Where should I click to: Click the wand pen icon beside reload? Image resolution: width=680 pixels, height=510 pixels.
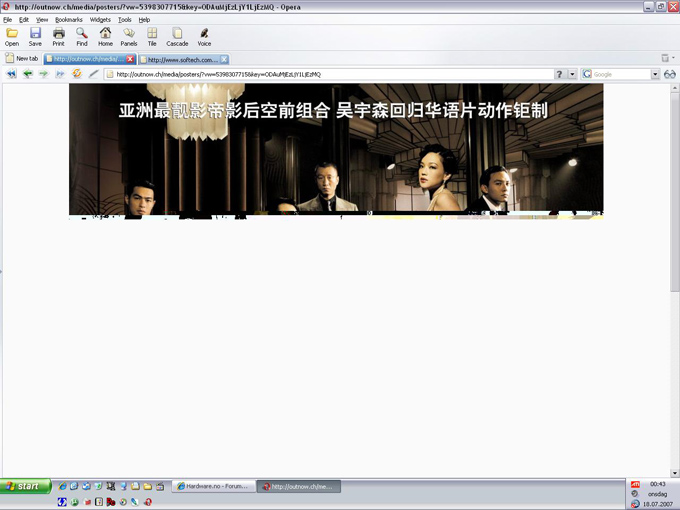(94, 74)
